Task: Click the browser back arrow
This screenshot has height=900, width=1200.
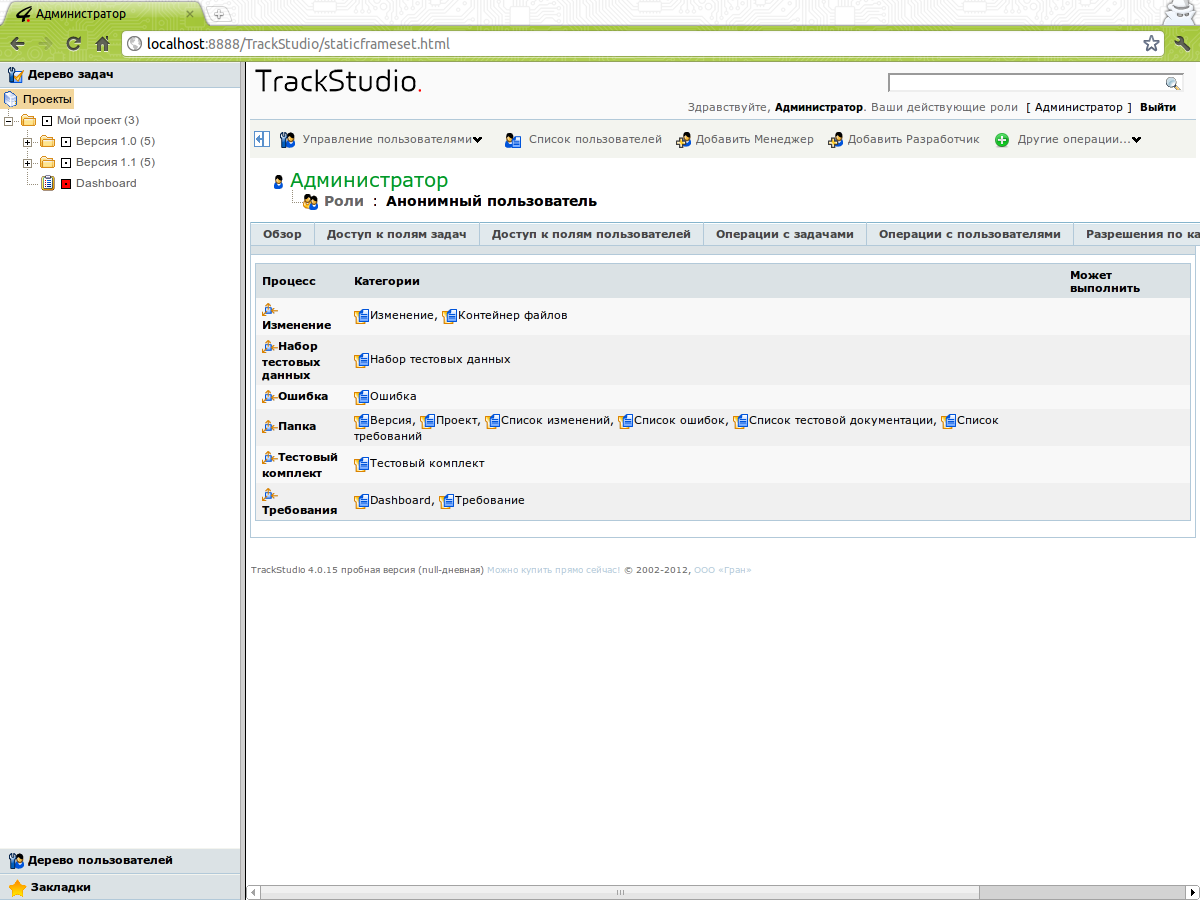Action: [x=17, y=44]
